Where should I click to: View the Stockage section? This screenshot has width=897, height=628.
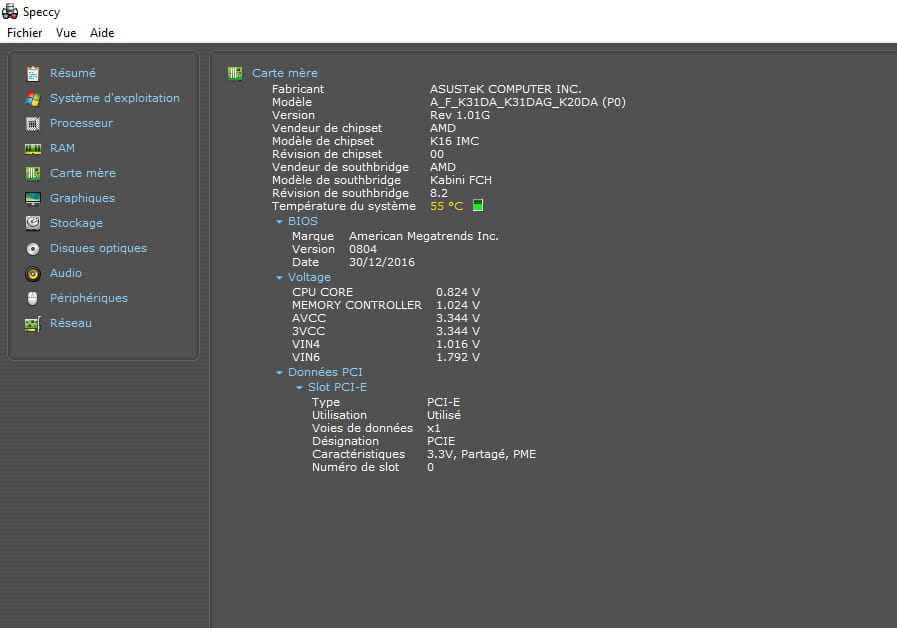tap(76, 223)
